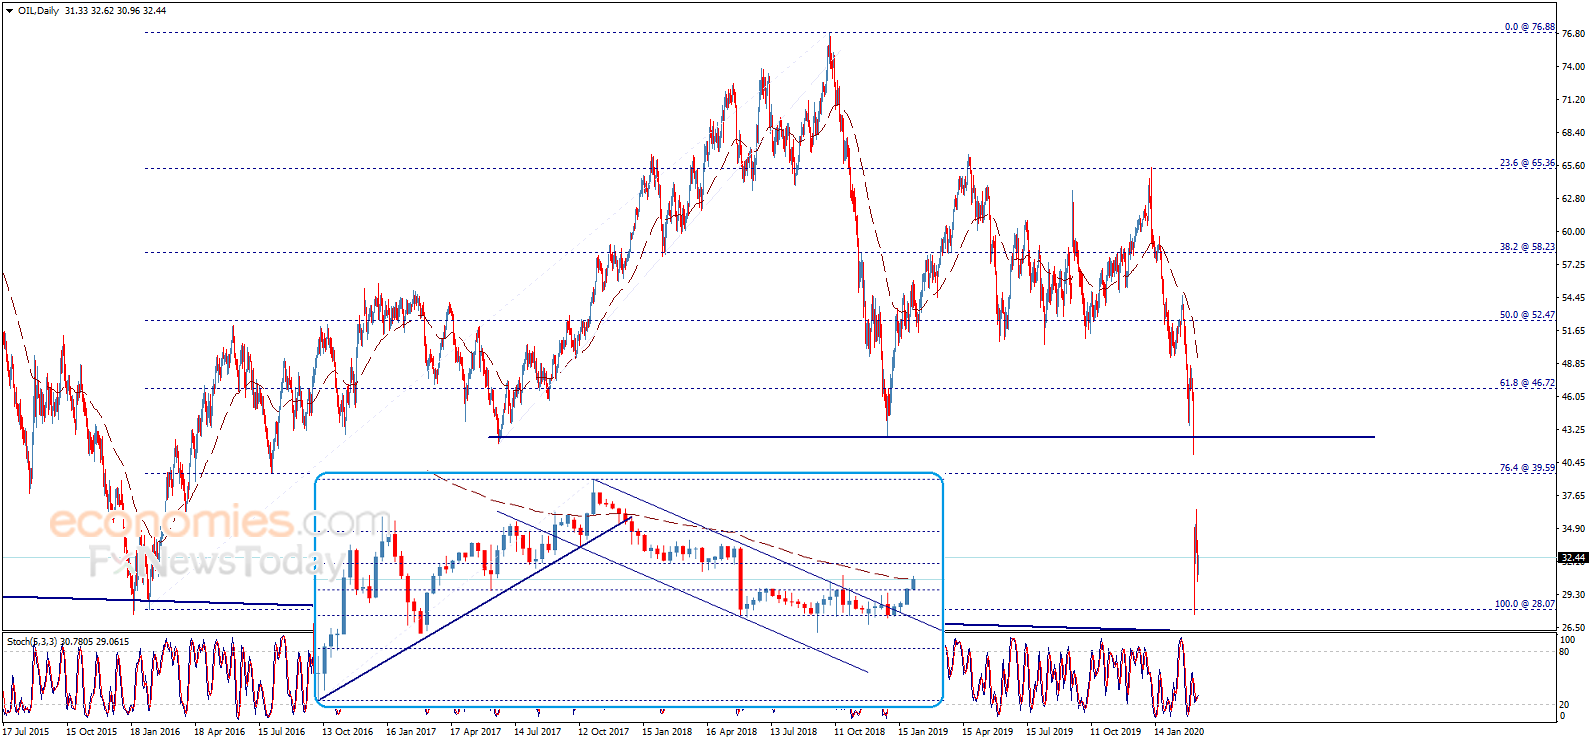This screenshot has width=1596, height=743.
Task: Click the 15 Jan 2019 date label
Action: tap(923, 732)
